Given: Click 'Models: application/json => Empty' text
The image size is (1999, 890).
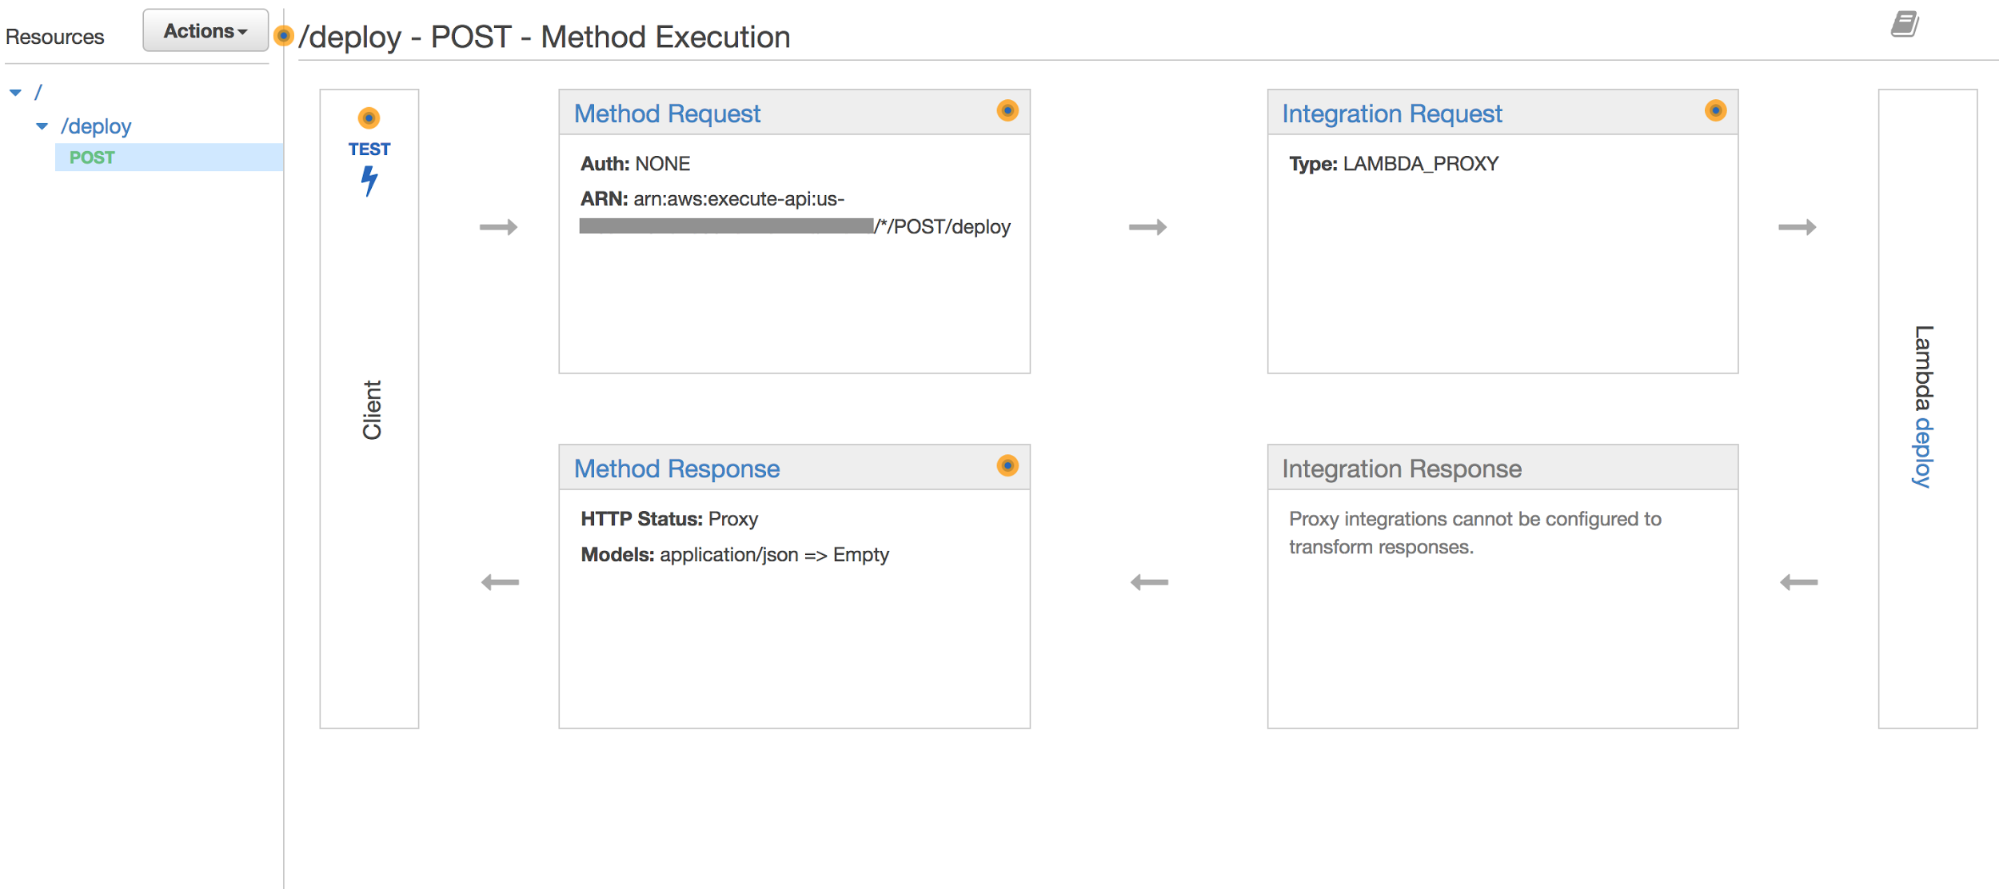Looking at the screenshot, I should tap(735, 555).
